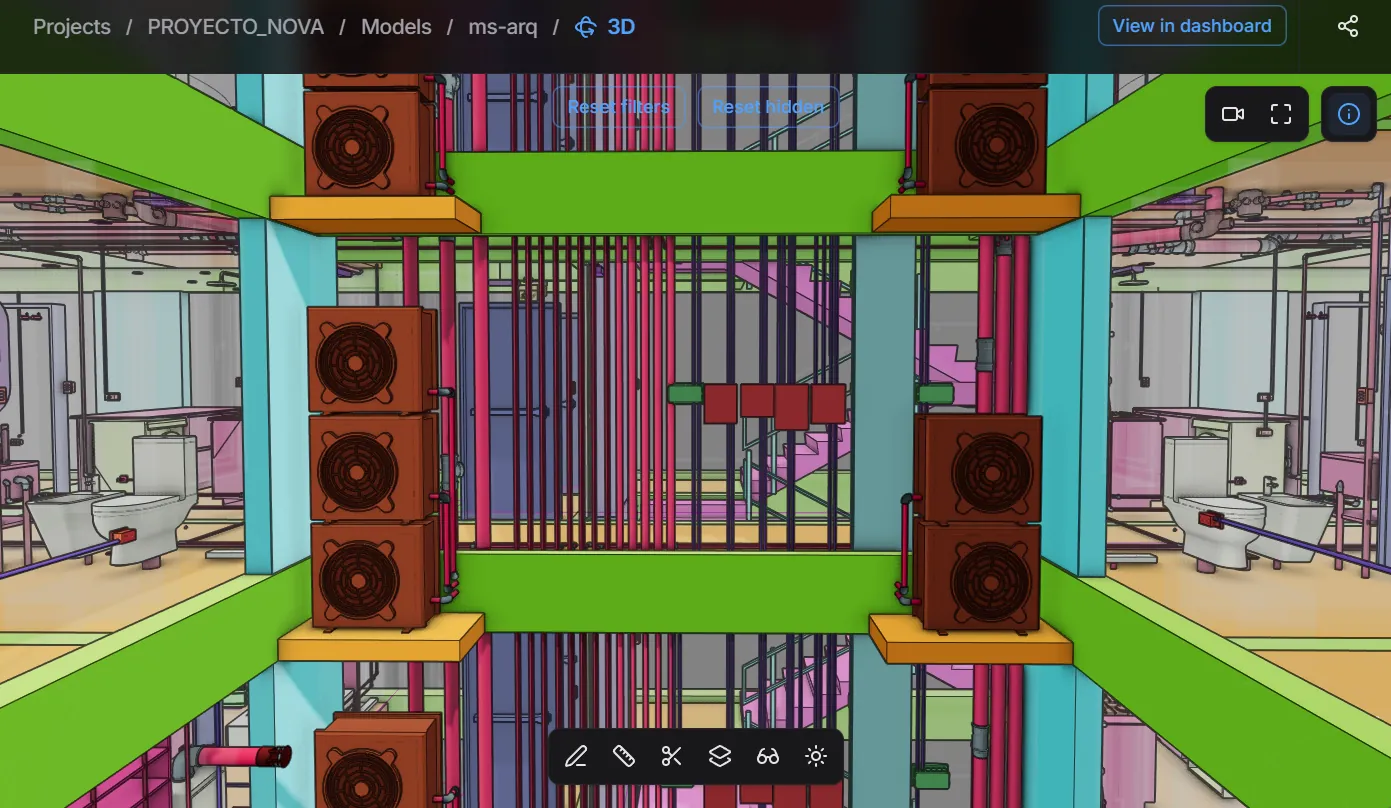
Task: Navigate to Models breadcrumb
Action: pyautogui.click(x=396, y=27)
